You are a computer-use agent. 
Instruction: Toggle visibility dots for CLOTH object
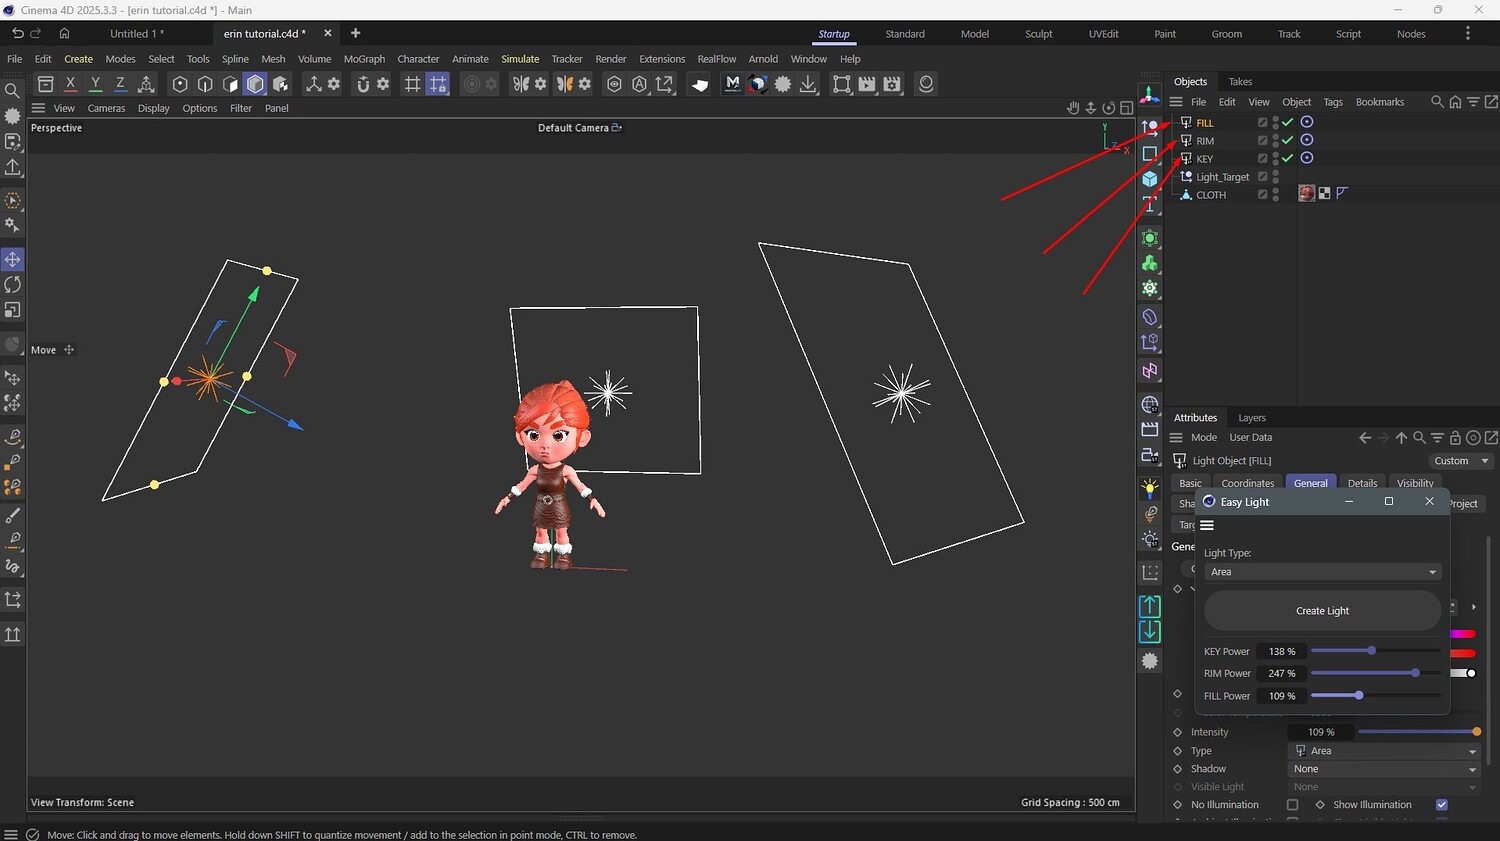(1276, 195)
